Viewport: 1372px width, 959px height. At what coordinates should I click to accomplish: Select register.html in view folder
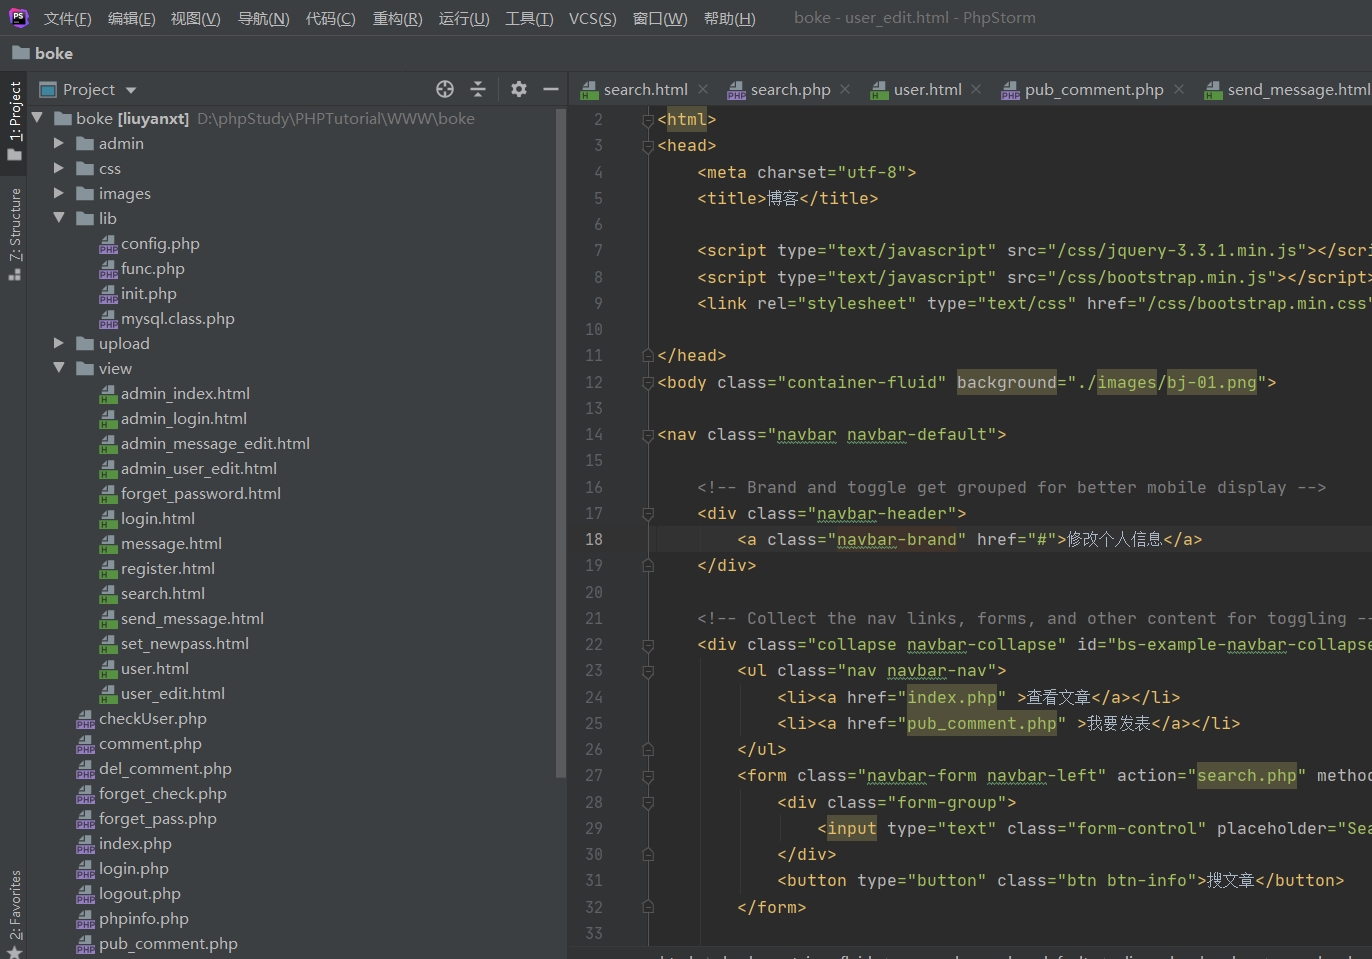point(167,568)
